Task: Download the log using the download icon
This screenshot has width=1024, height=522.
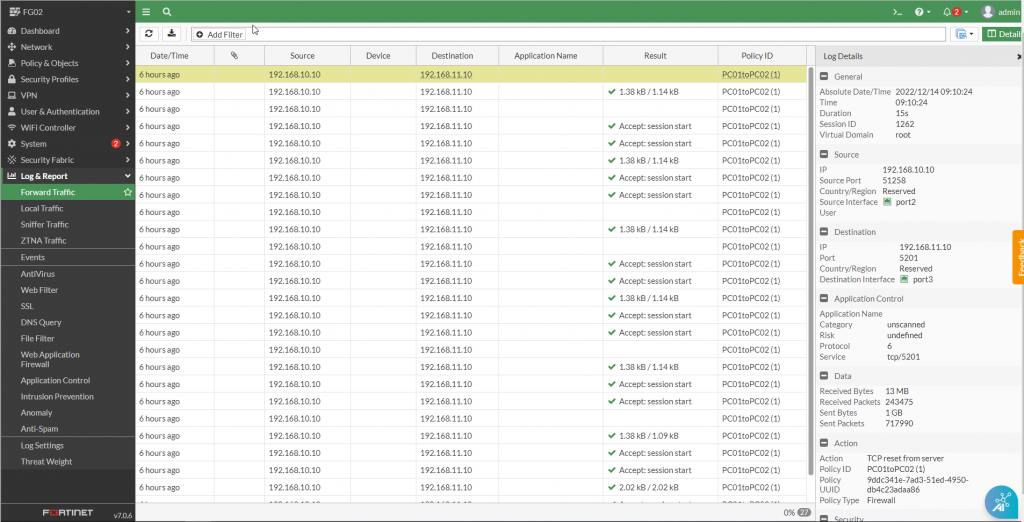Action: (171, 34)
